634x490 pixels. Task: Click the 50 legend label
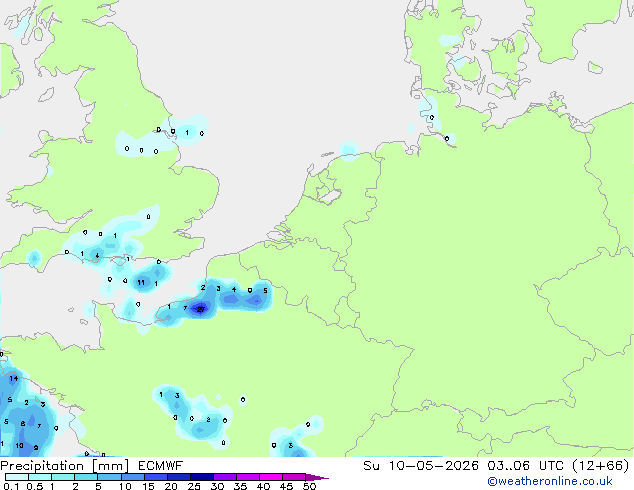tap(310, 486)
